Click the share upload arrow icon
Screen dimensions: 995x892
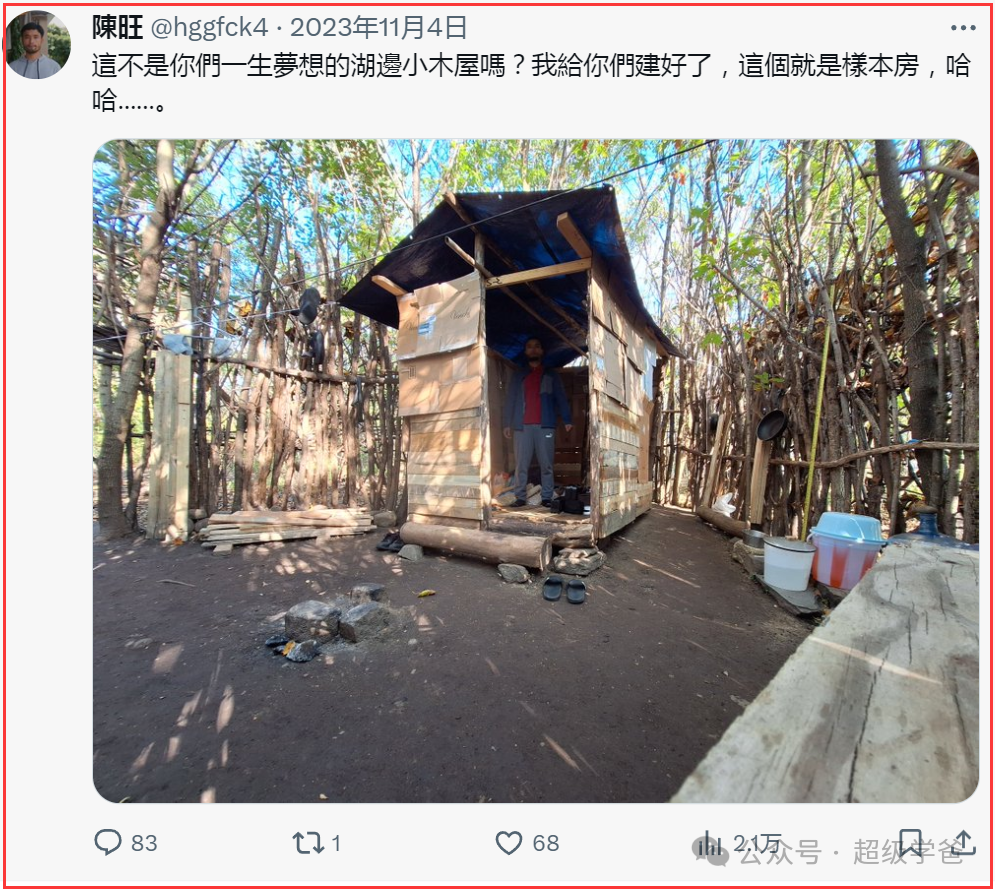click(x=963, y=843)
